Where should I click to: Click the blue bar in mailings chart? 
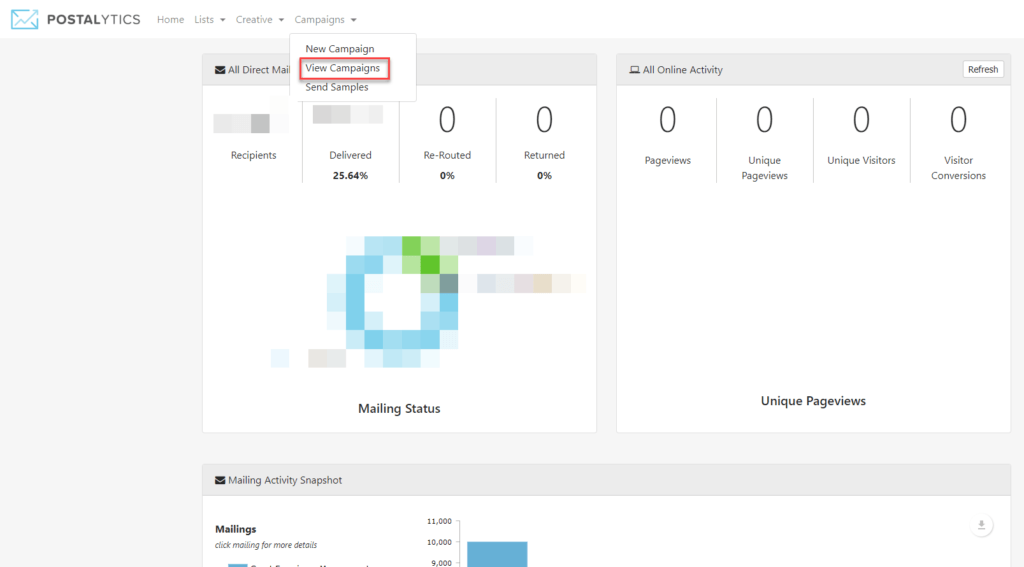pos(497,554)
